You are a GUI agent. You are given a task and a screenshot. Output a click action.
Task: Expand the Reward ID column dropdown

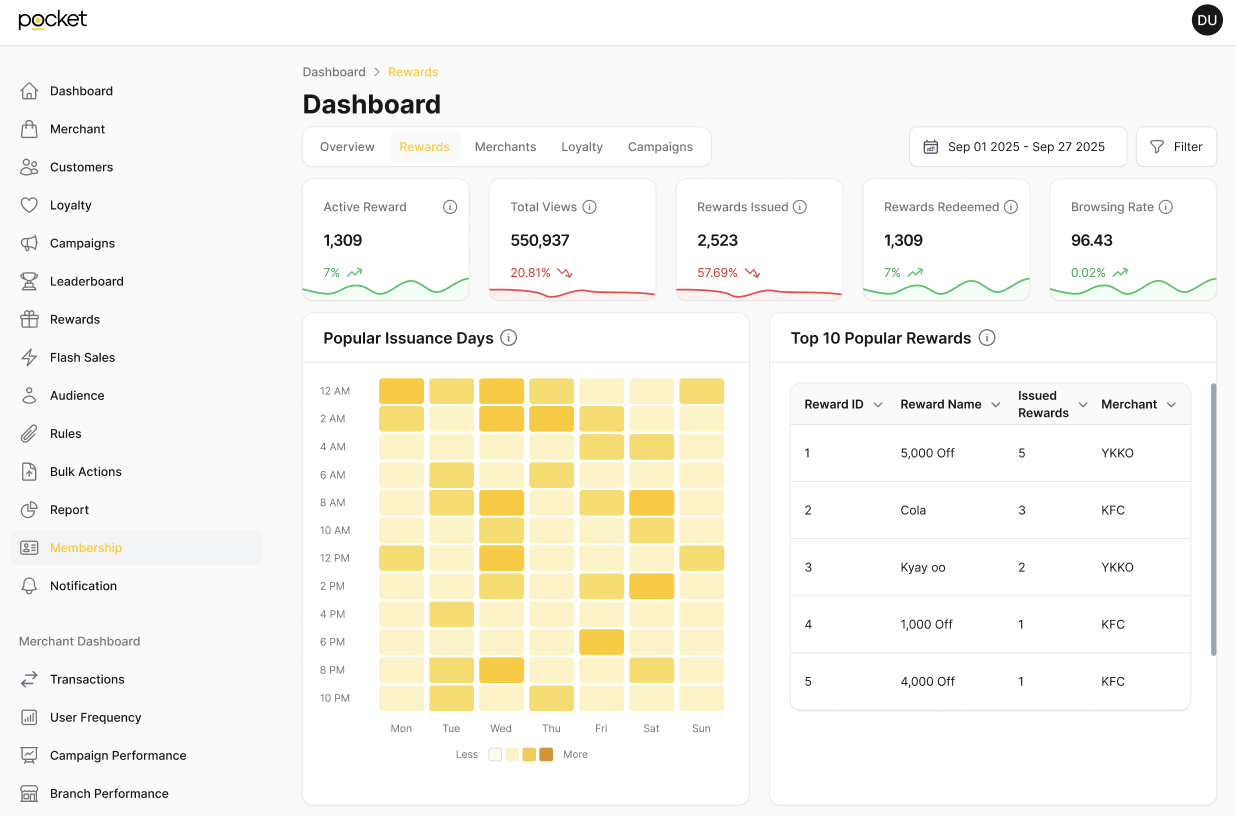tap(878, 405)
